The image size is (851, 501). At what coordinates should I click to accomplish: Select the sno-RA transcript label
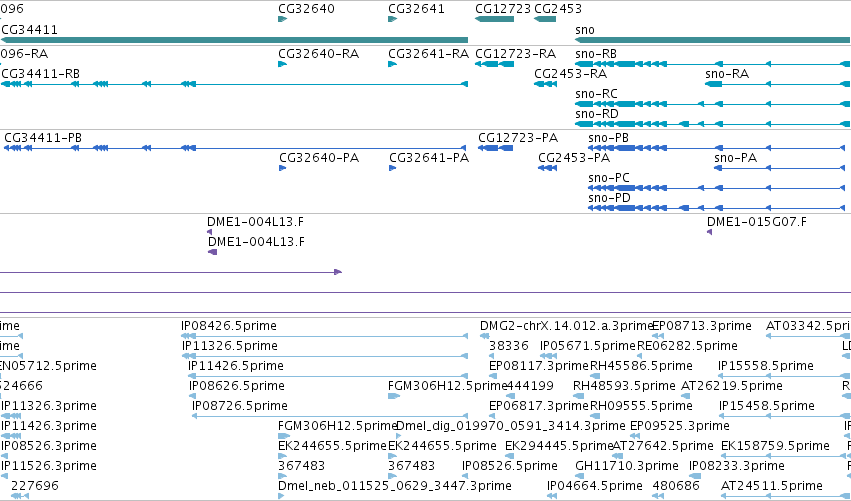(x=727, y=74)
